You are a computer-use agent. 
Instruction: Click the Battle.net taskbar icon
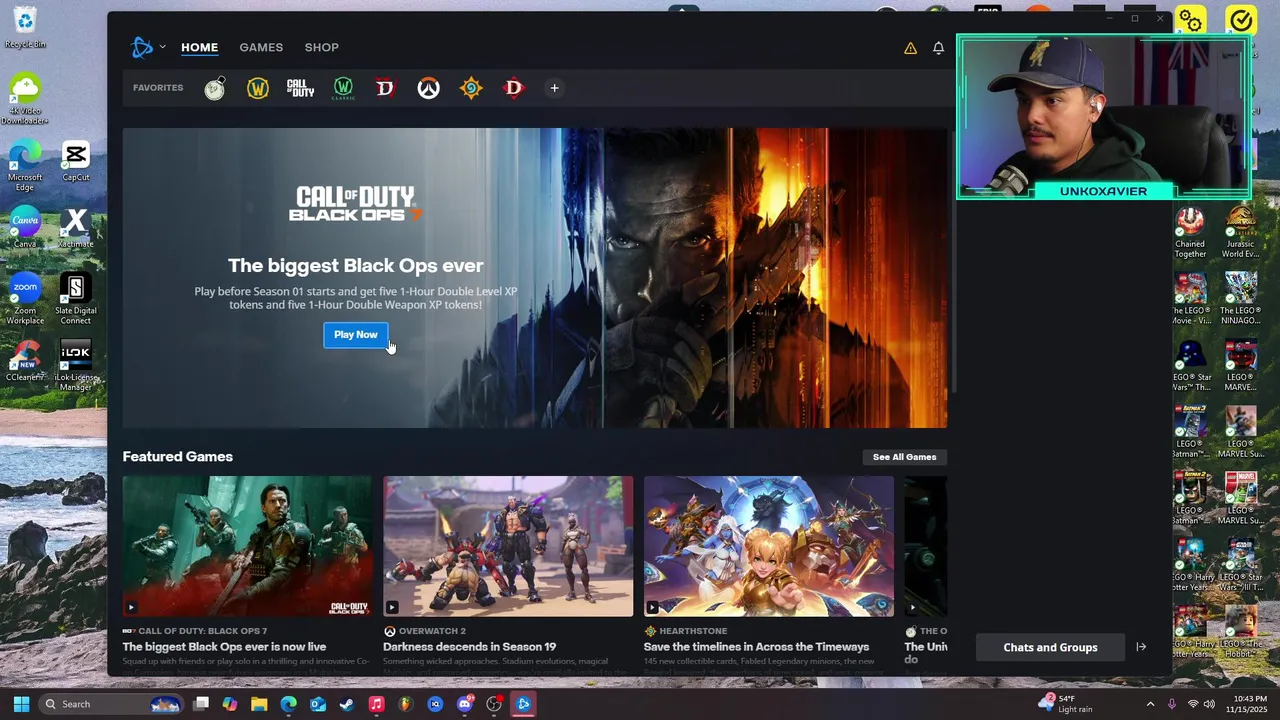[x=523, y=704]
